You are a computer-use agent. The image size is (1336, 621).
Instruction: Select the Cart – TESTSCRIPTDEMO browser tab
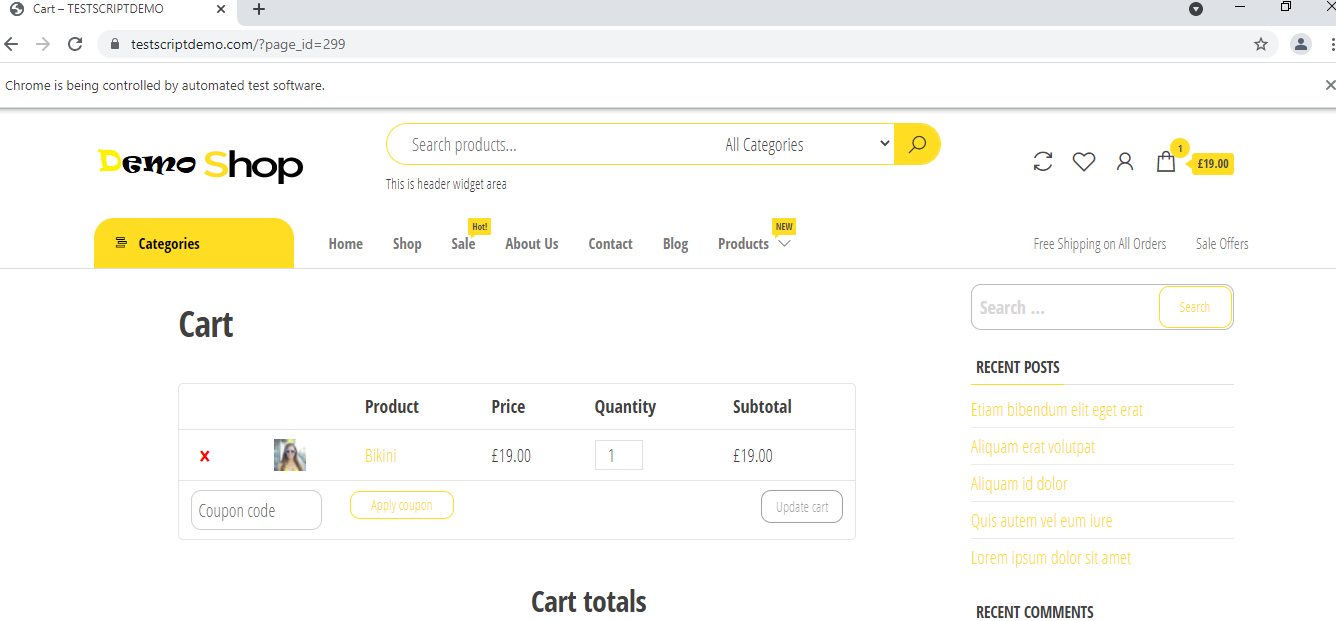[118, 10]
